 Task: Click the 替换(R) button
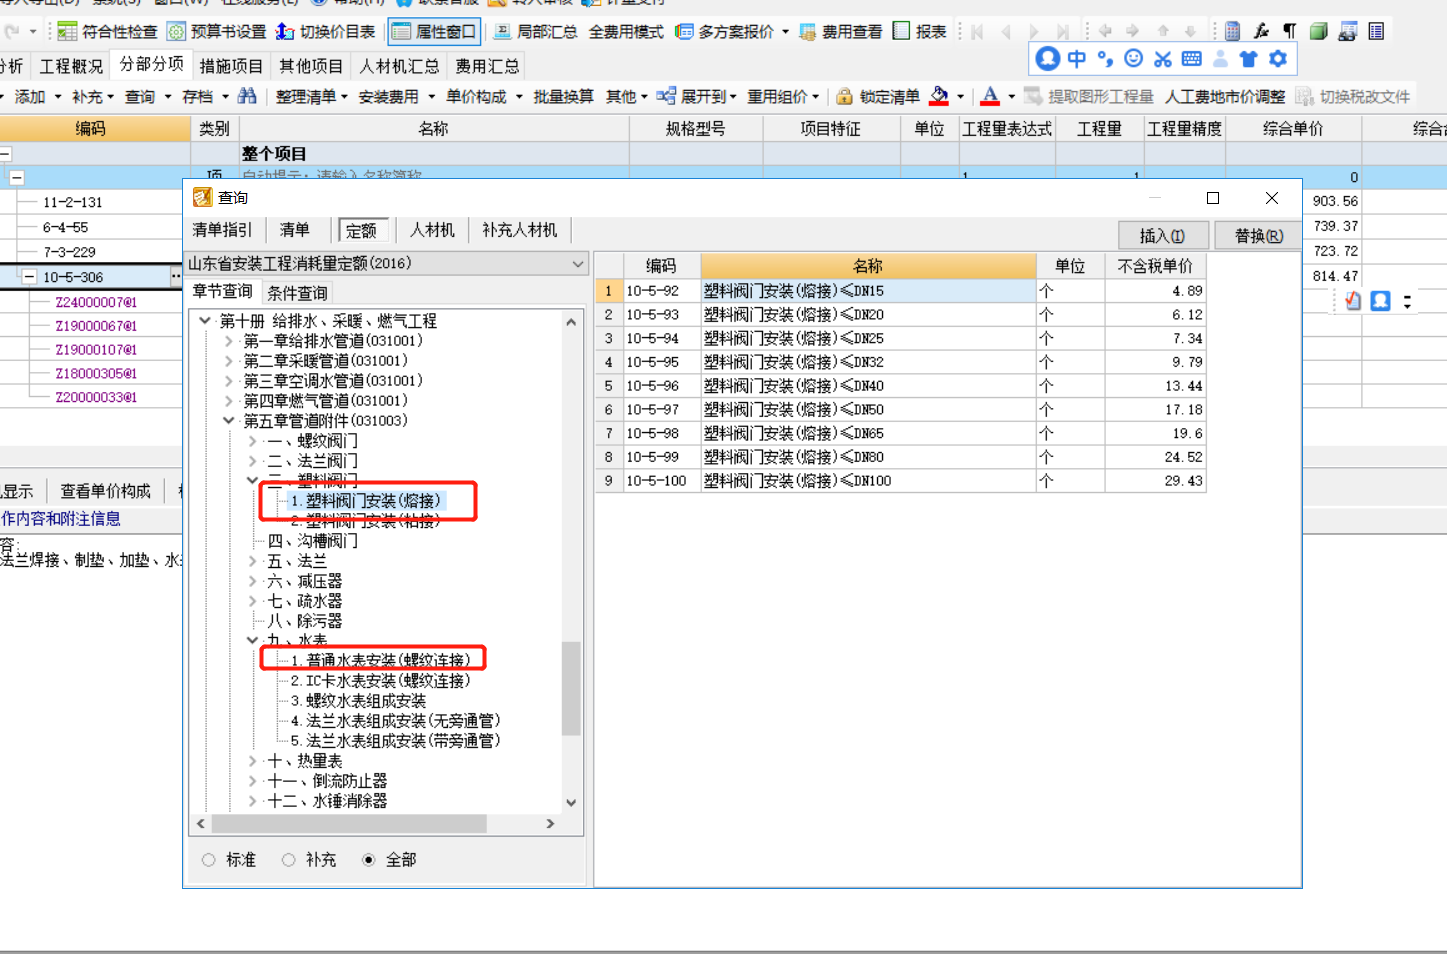point(1258,236)
